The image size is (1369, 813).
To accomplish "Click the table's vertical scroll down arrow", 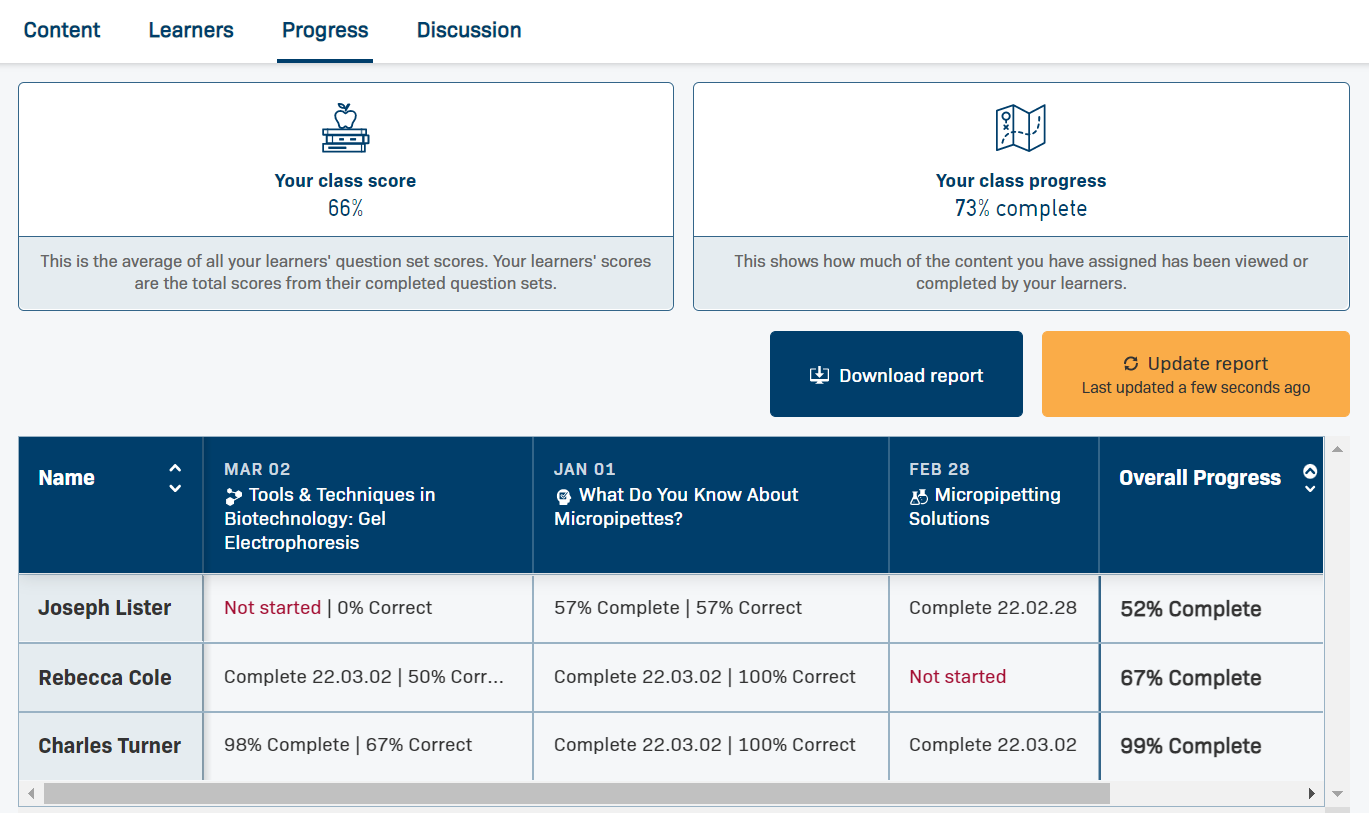I will coord(1337,794).
